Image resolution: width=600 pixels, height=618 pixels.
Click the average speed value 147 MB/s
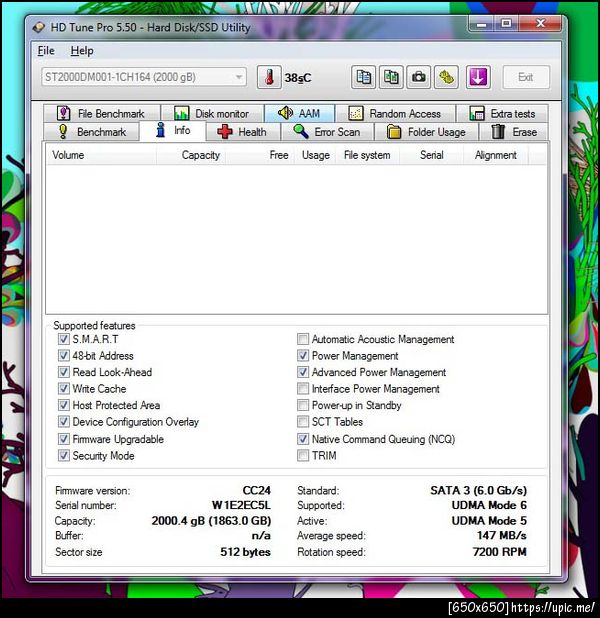tap(501, 535)
